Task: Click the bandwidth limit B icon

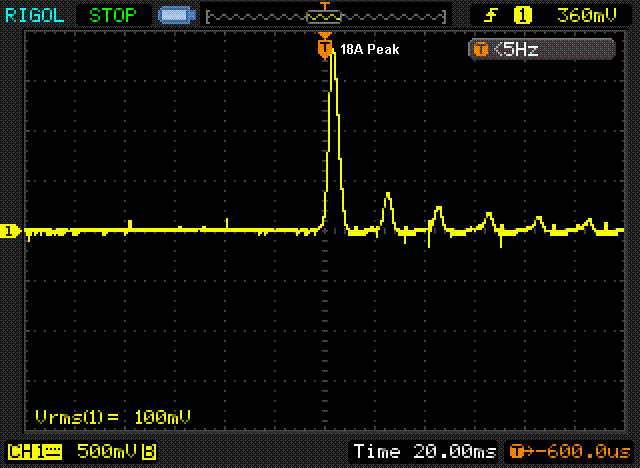Action: point(149,452)
